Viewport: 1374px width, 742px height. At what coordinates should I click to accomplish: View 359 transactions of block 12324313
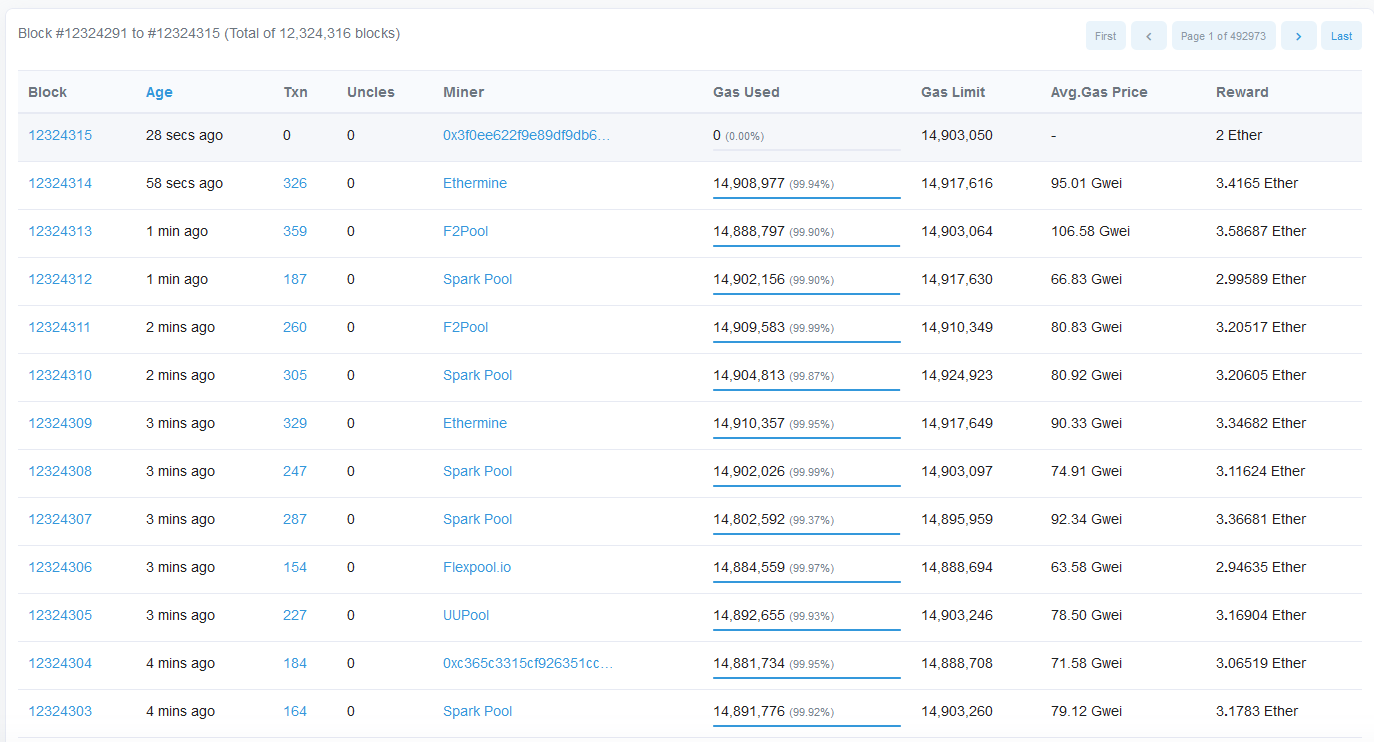[x=295, y=231]
